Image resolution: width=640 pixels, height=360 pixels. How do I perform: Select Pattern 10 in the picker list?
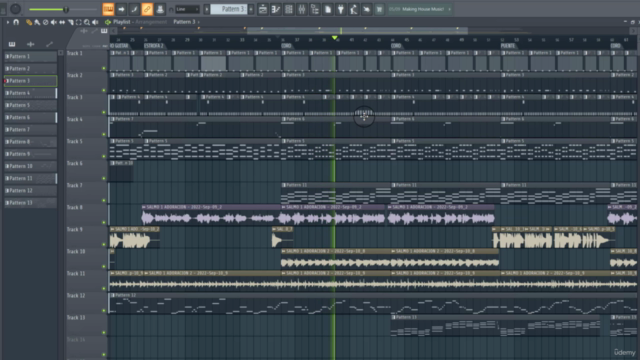[x=31, y=166]
